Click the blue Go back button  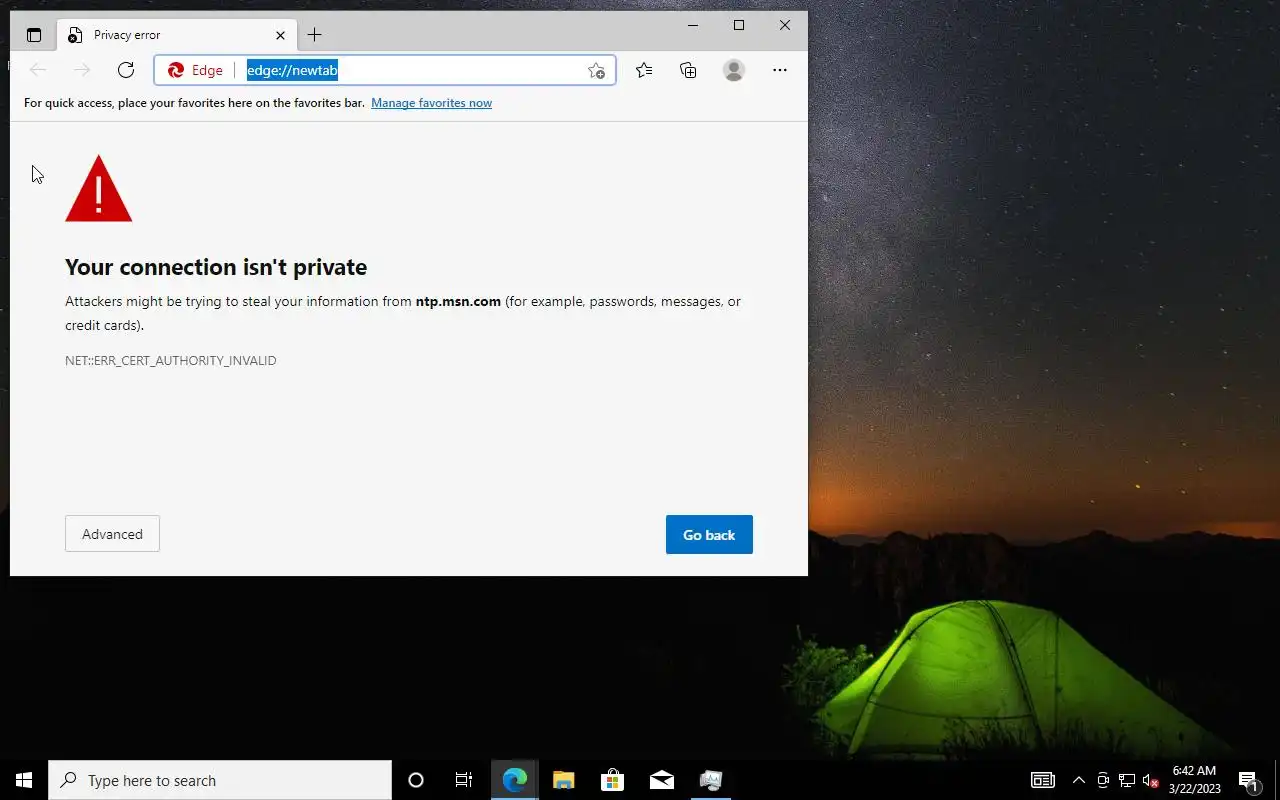coord(709,535)
